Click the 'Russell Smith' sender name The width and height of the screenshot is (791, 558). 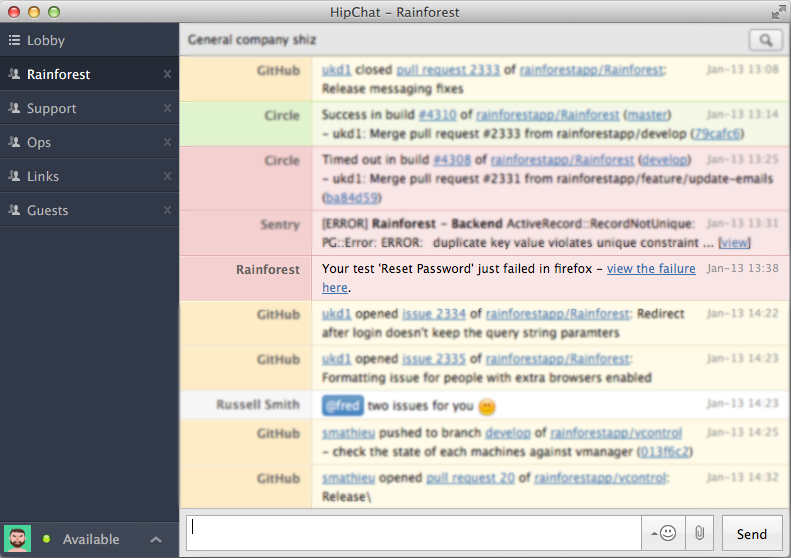[258, 405]
